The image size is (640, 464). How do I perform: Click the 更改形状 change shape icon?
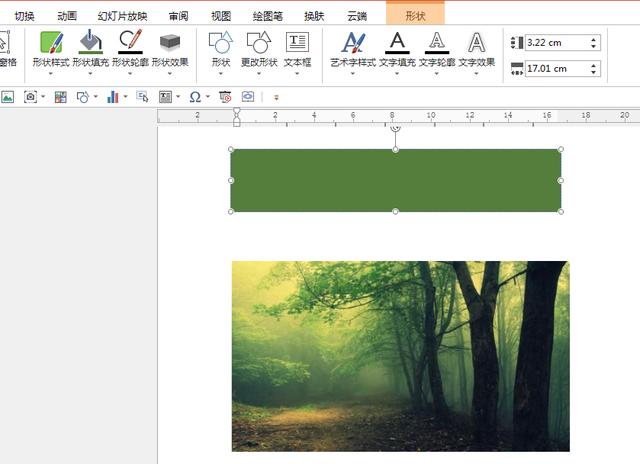(259, 42)
